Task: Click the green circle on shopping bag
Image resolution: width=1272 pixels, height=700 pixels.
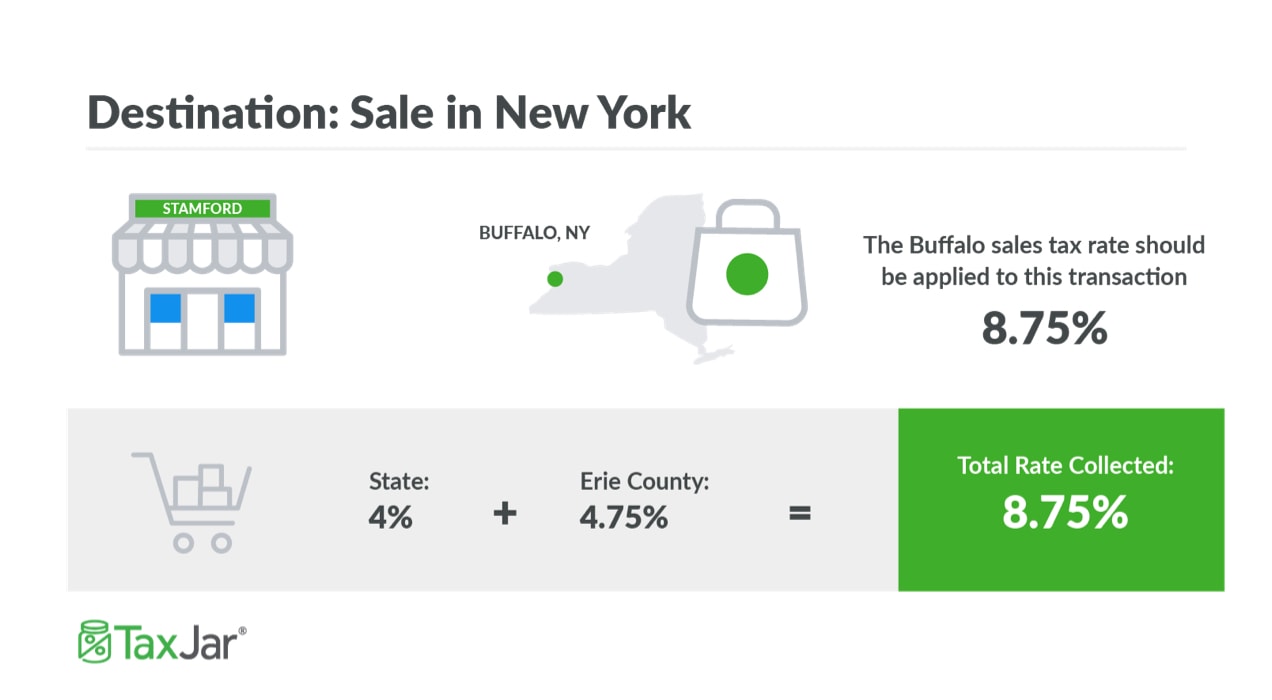Action: click(747, 274)
